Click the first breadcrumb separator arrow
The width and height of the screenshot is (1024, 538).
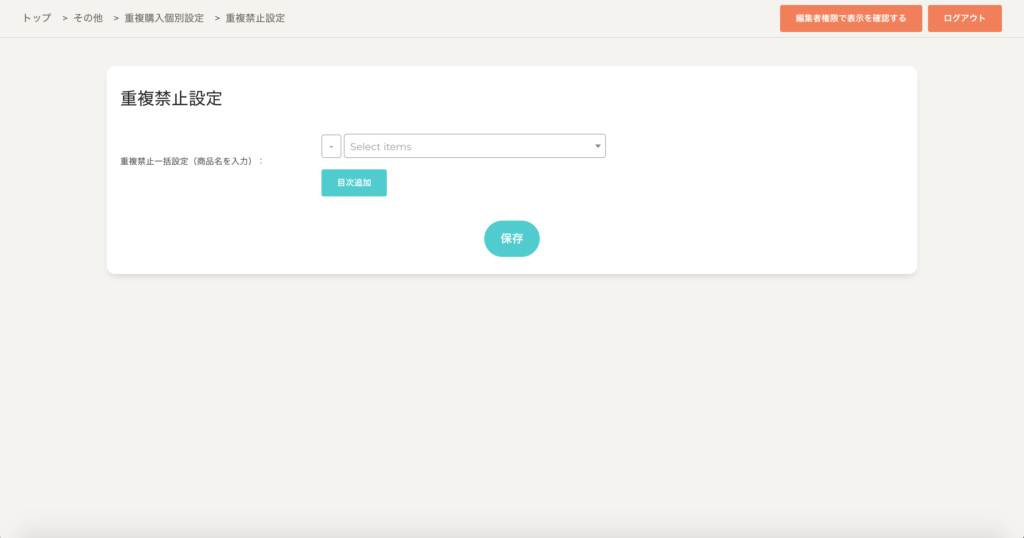click(64, 18)
